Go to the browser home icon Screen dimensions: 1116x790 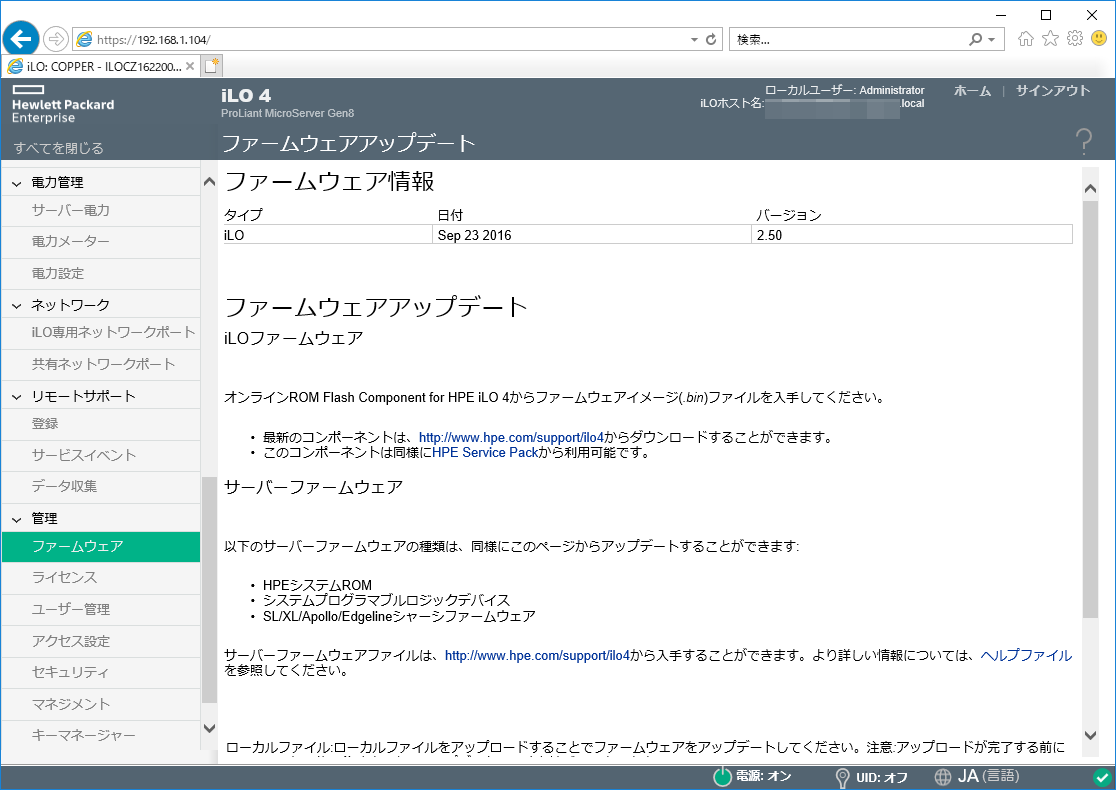pos(1026,38)
